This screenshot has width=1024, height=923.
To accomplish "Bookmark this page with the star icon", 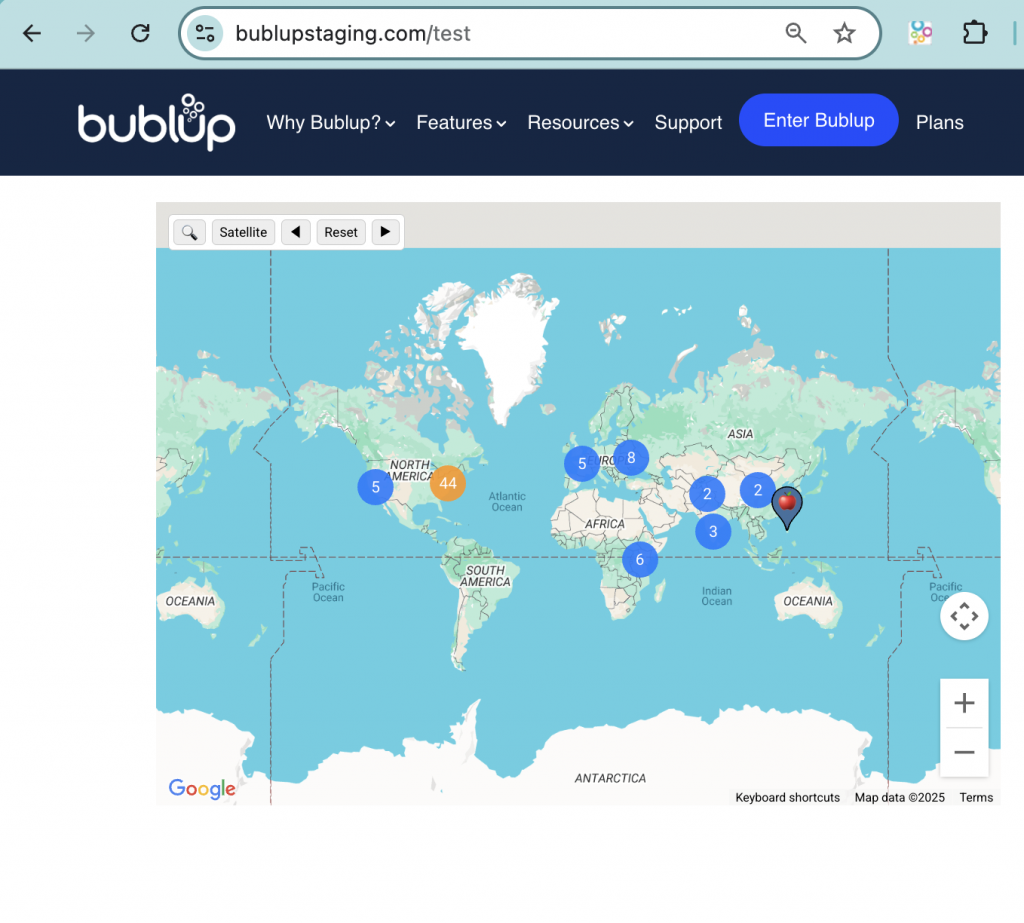I will tap(845, 33).
